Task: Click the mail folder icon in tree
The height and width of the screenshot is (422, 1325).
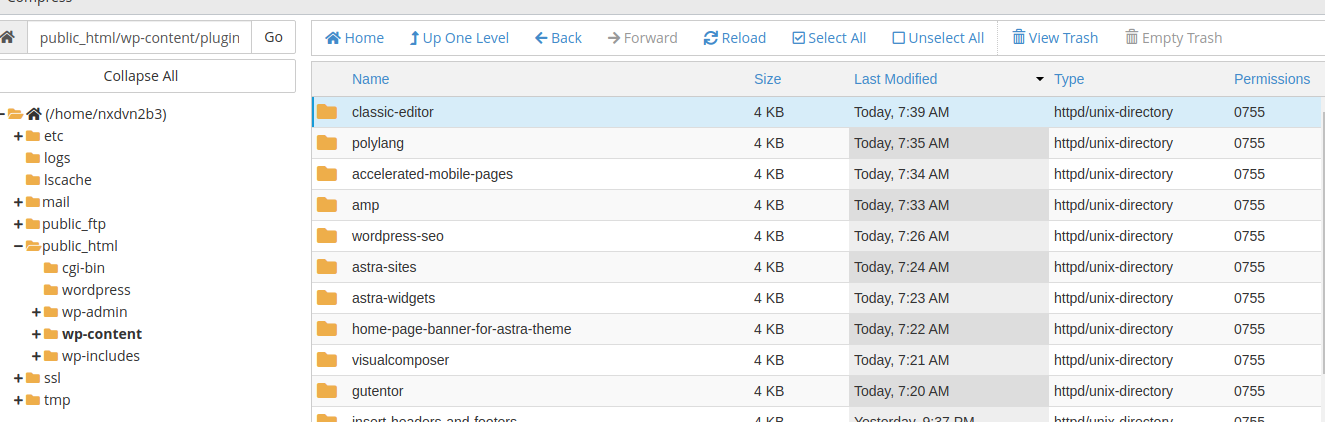Action: 33,202
